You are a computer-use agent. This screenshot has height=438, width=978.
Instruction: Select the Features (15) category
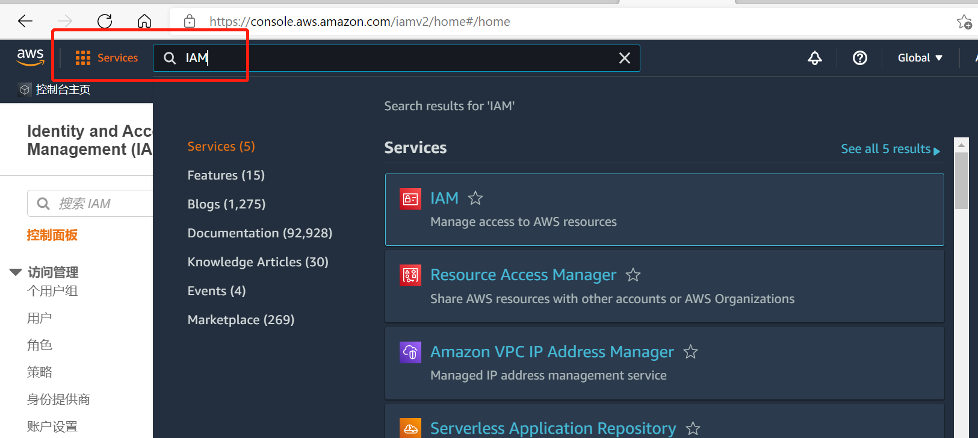point(226,175)
